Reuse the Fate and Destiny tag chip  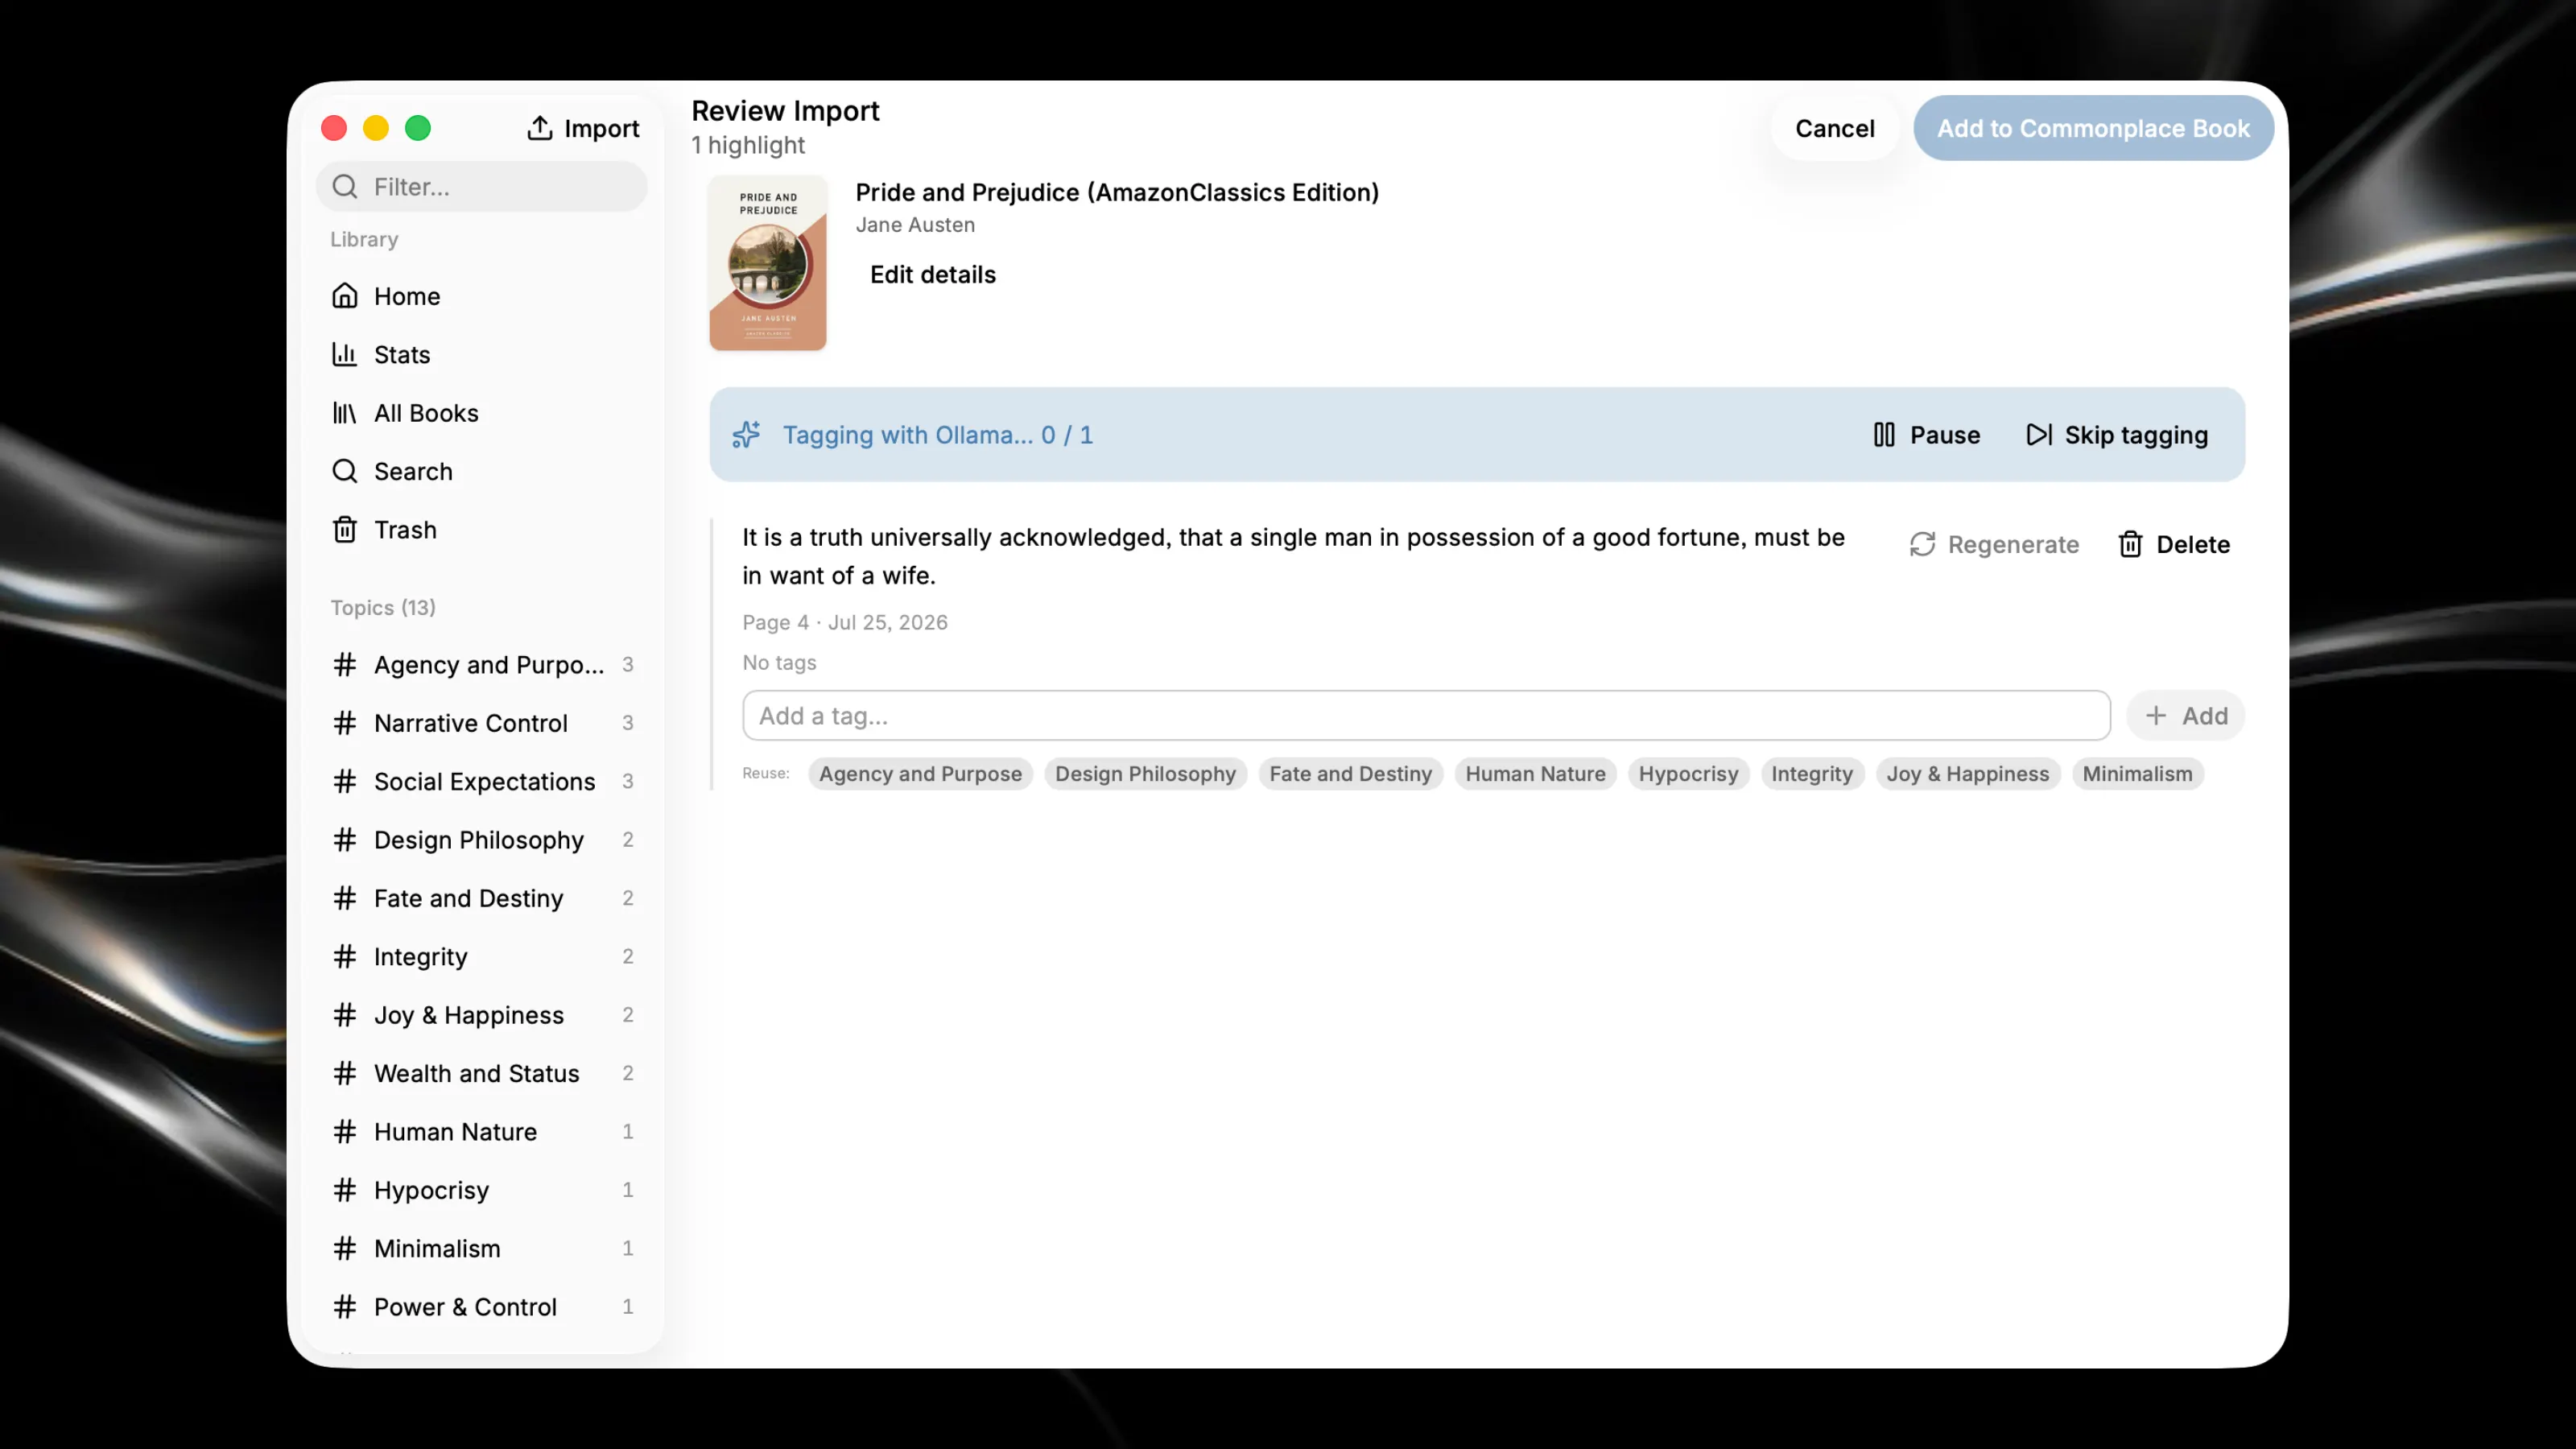1350,774
